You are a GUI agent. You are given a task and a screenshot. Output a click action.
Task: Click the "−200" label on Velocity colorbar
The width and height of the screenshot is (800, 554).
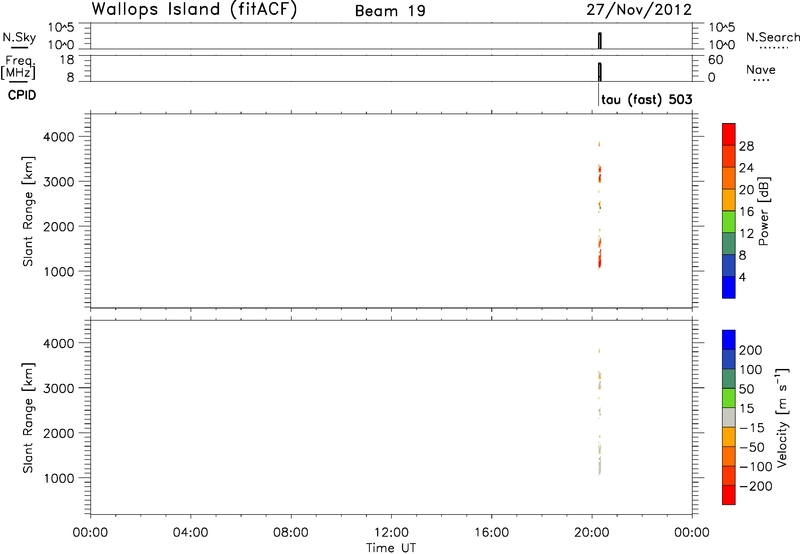pos(756,486)
